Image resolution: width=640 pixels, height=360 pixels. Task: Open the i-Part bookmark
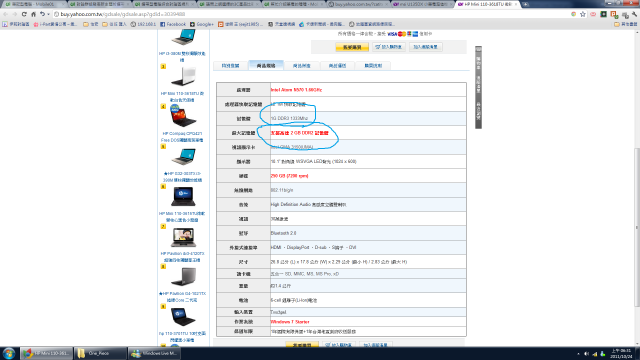click(x=55, y=24)
